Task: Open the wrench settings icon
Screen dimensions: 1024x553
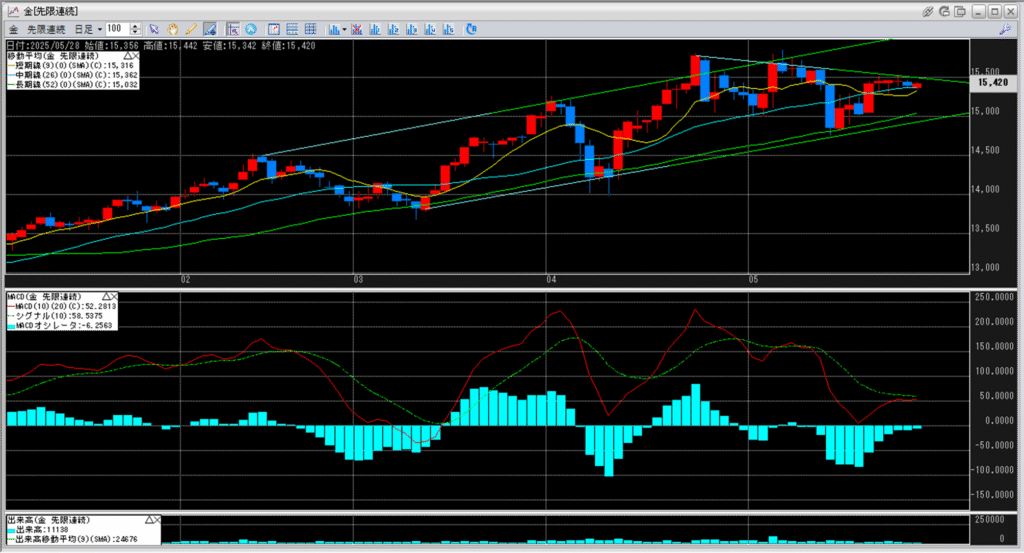Action: click(x=1005, y=29)
